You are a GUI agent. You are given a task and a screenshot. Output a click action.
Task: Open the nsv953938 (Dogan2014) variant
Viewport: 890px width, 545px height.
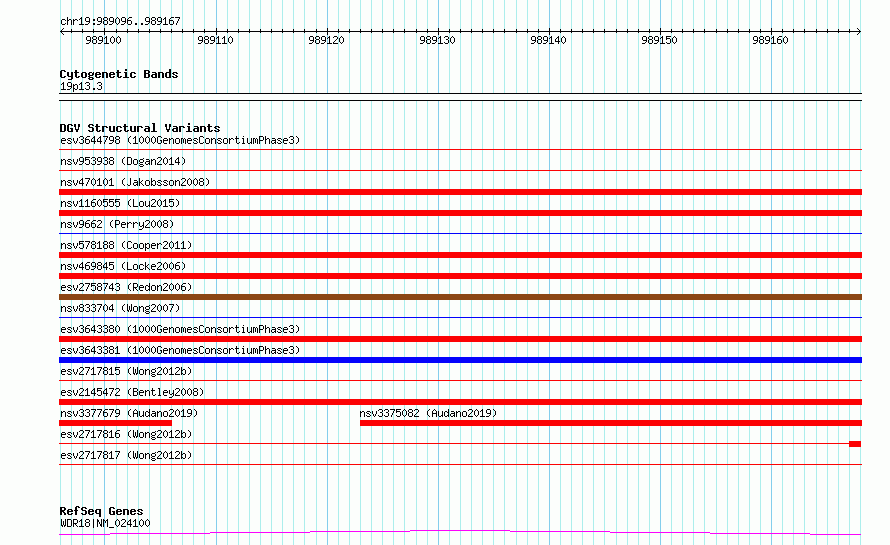point(123,161)
